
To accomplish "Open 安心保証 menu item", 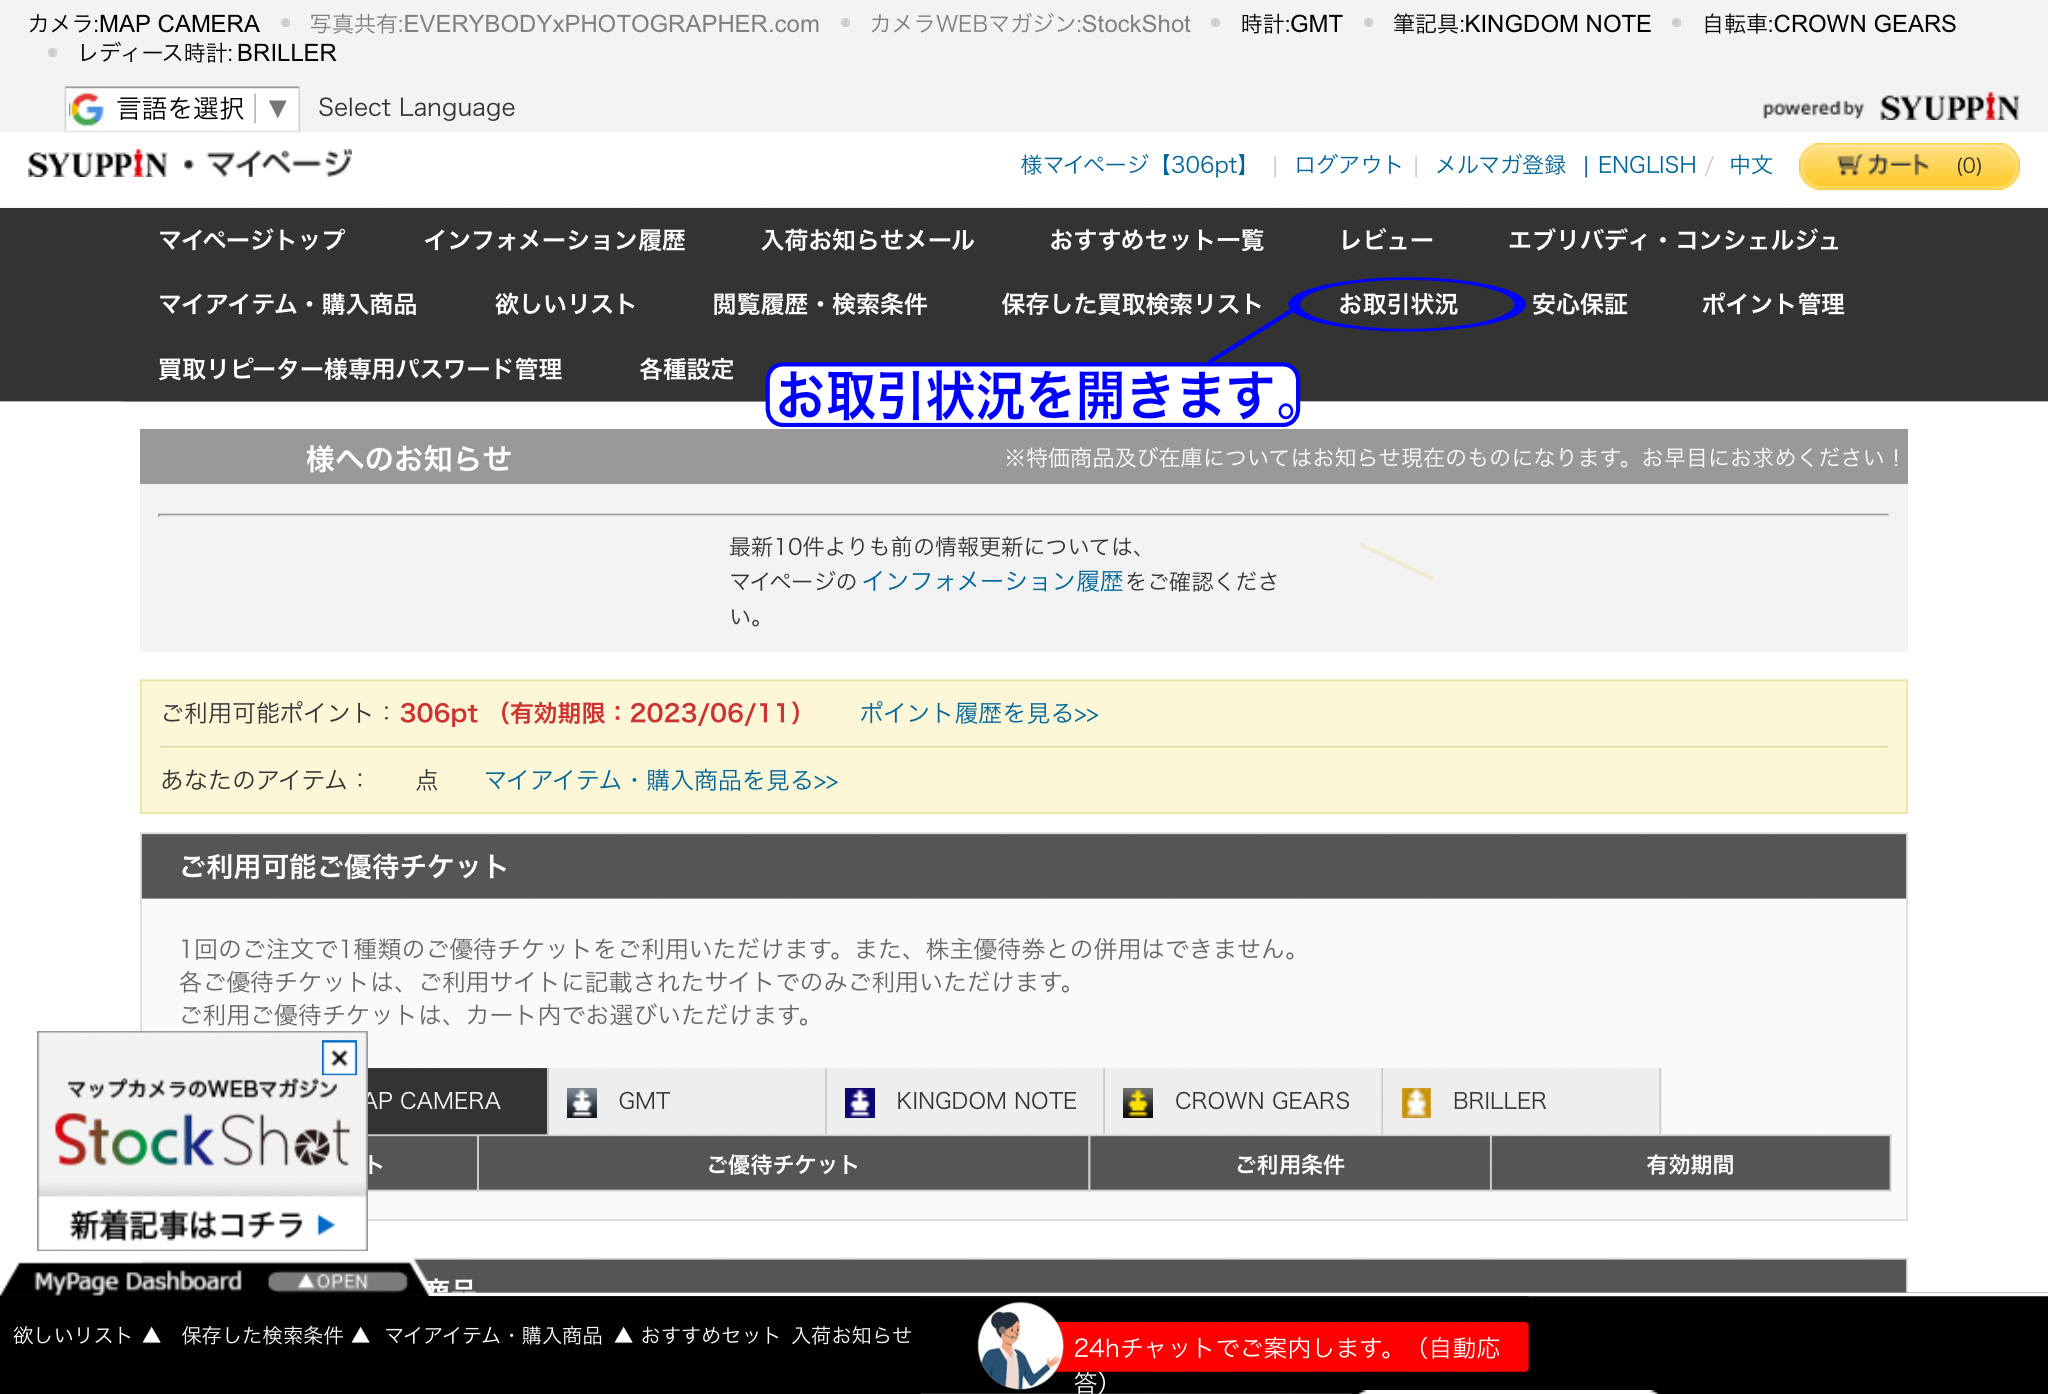I will tap(1580, 304).
